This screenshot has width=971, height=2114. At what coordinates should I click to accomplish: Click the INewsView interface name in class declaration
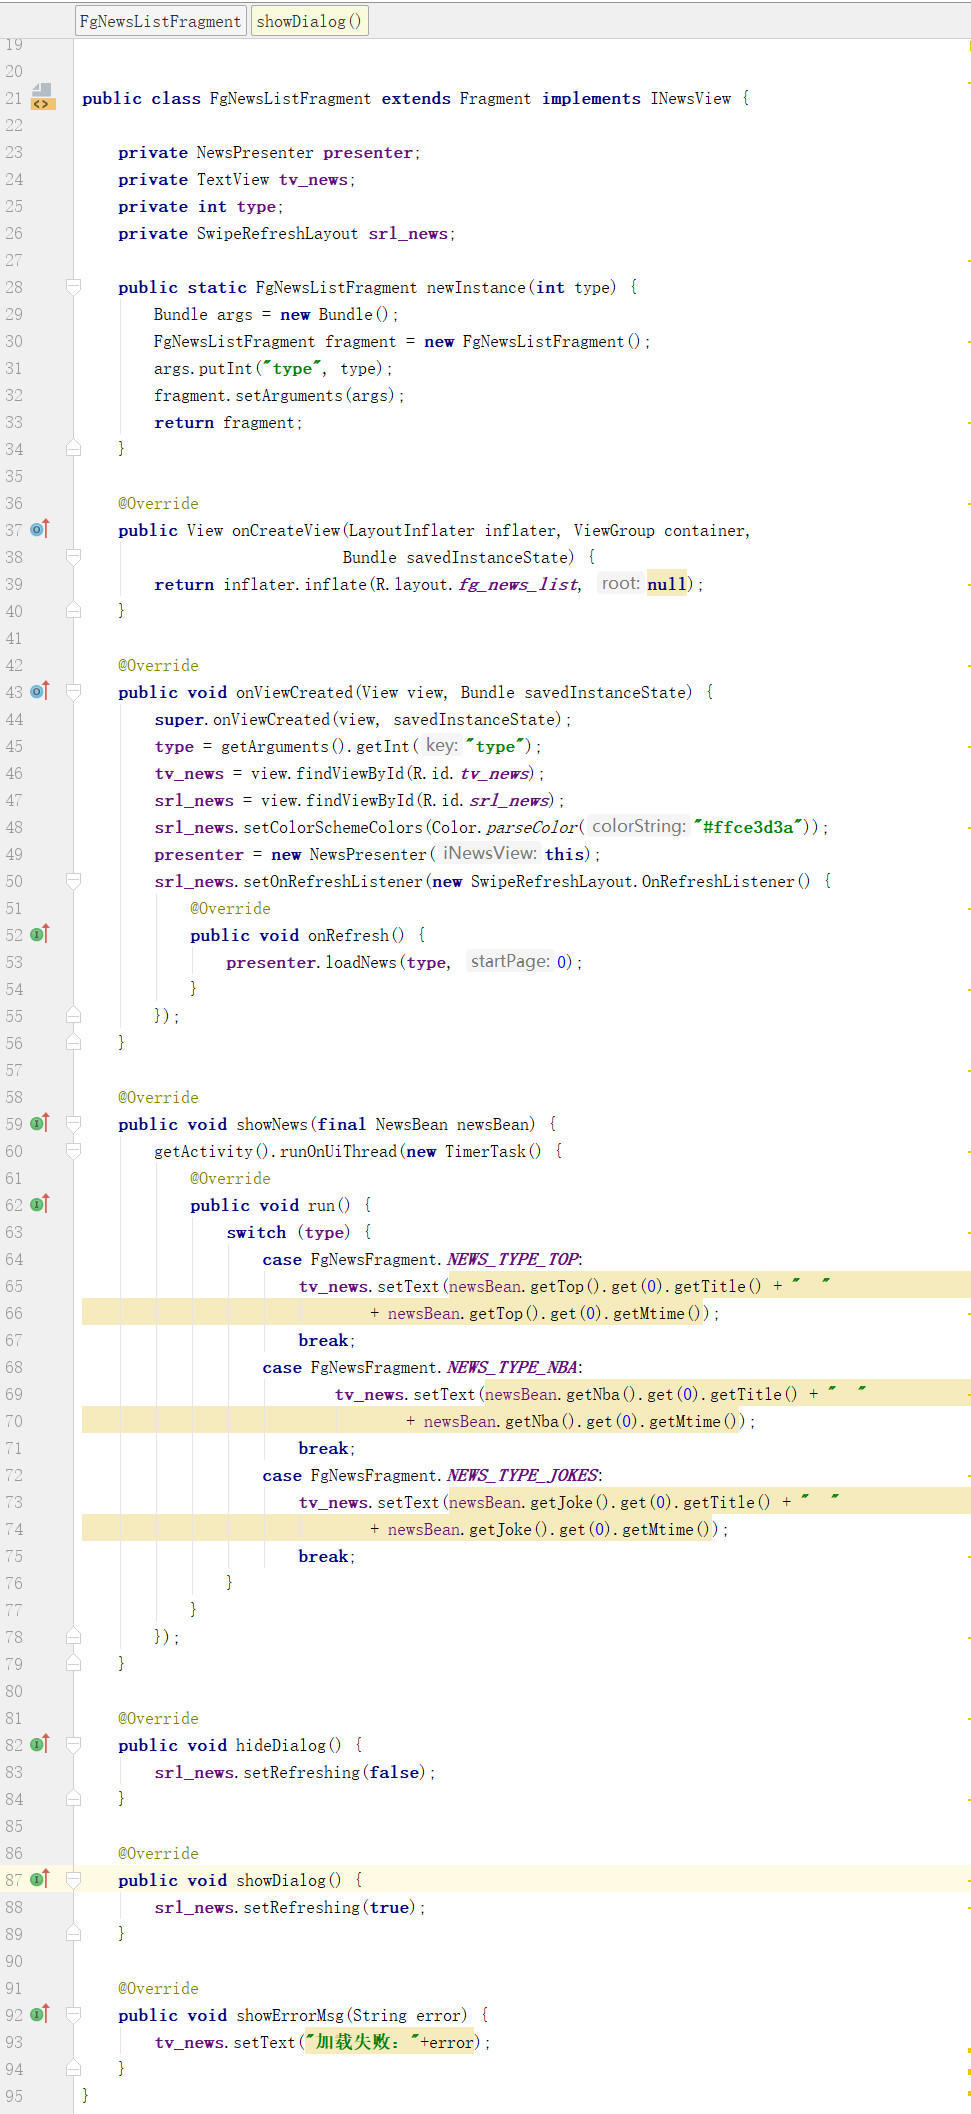pyautogui.click(x=691, y=98)
